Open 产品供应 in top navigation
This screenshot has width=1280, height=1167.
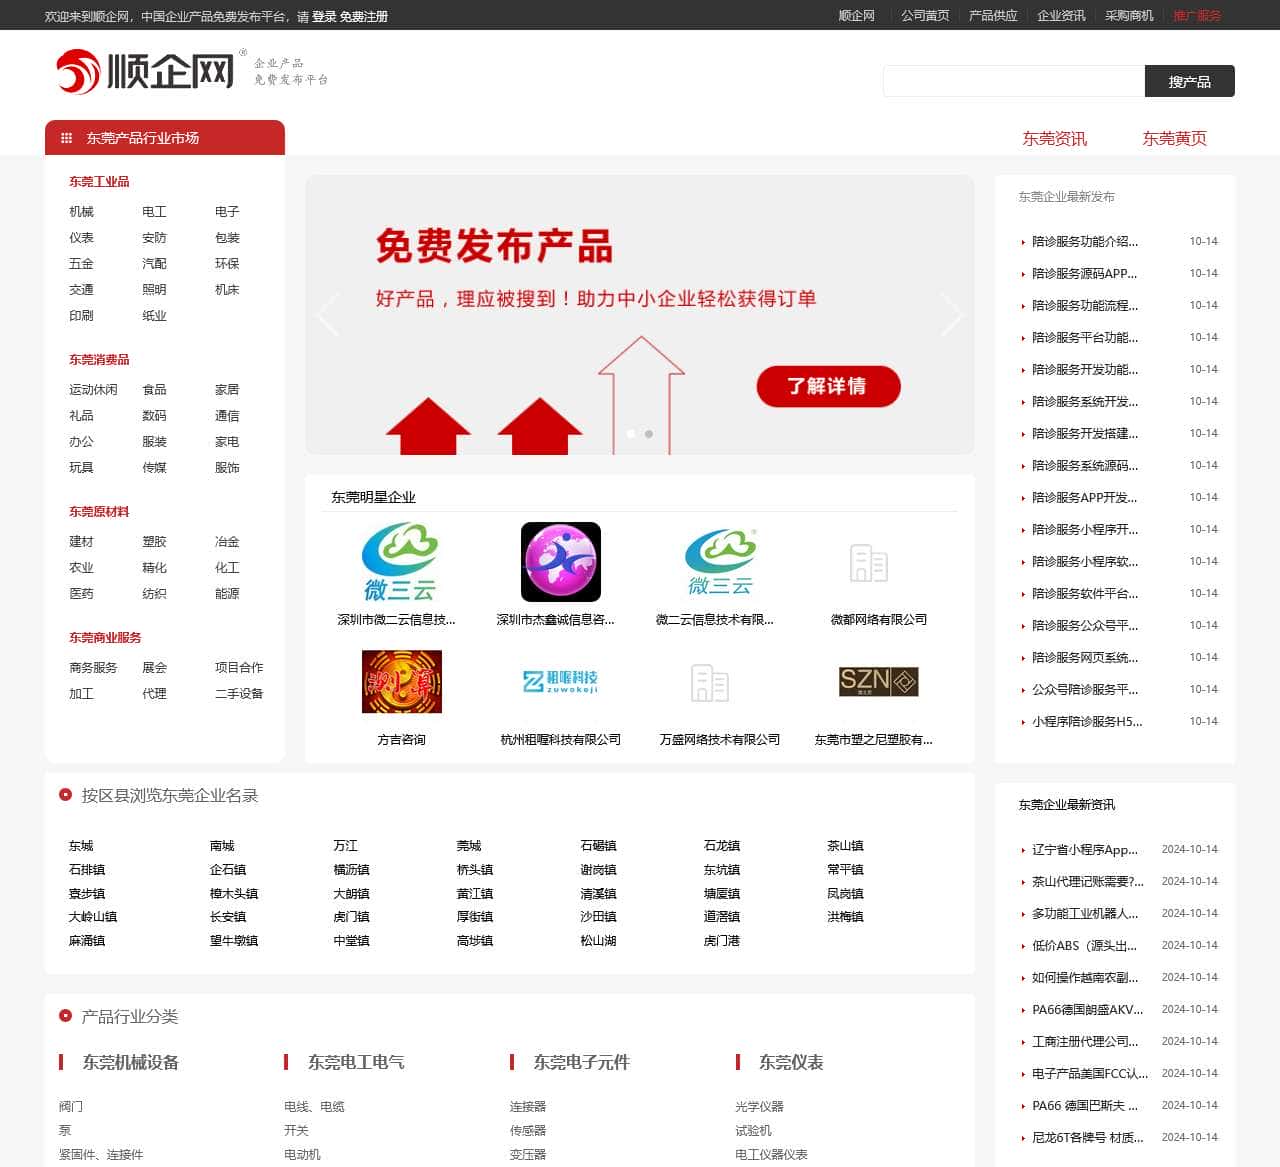click(993, 16)
